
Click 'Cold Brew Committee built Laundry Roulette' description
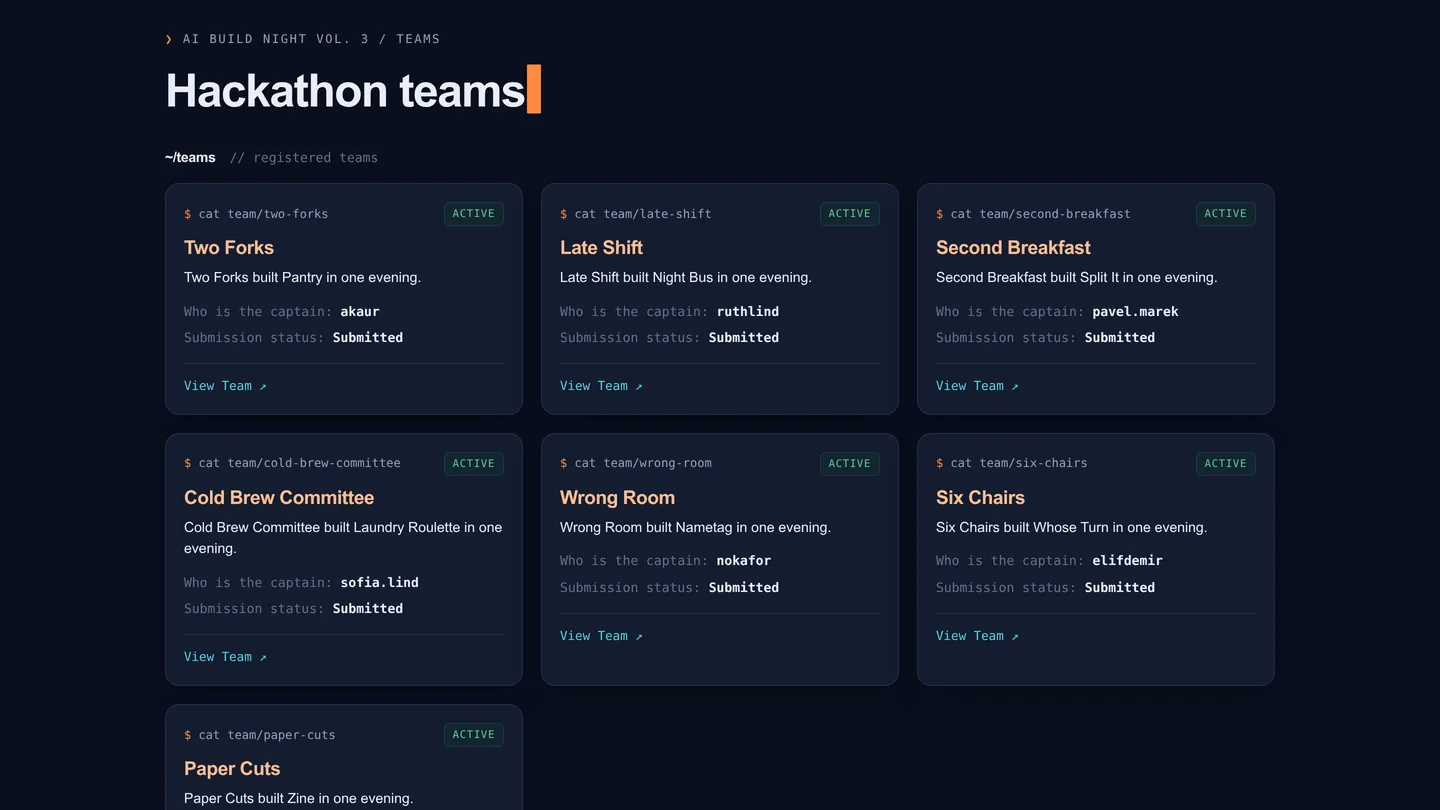tap(343, 537)
